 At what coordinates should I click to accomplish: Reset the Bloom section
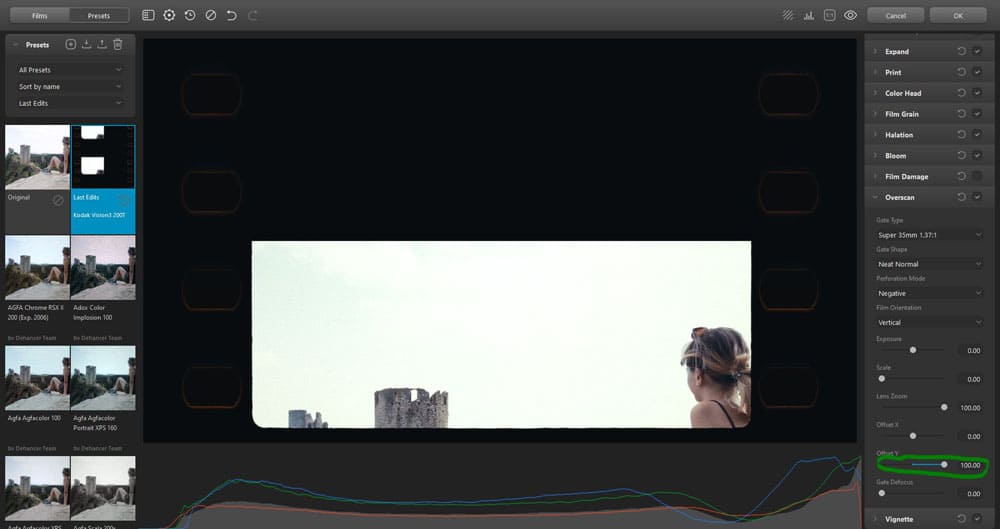click(962, 156)
